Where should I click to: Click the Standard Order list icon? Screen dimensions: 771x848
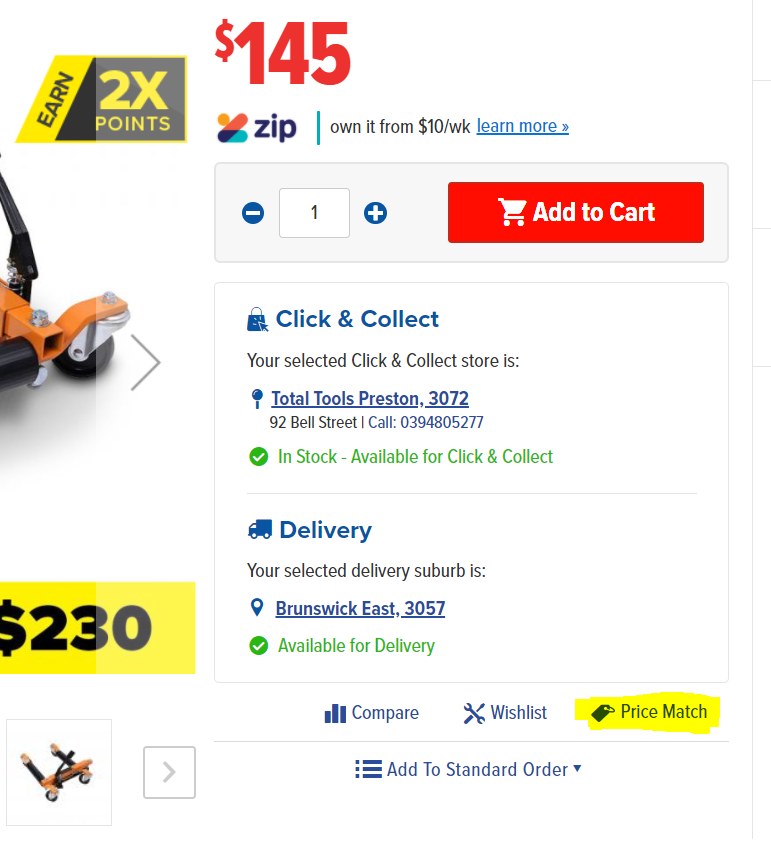point(368,769)
